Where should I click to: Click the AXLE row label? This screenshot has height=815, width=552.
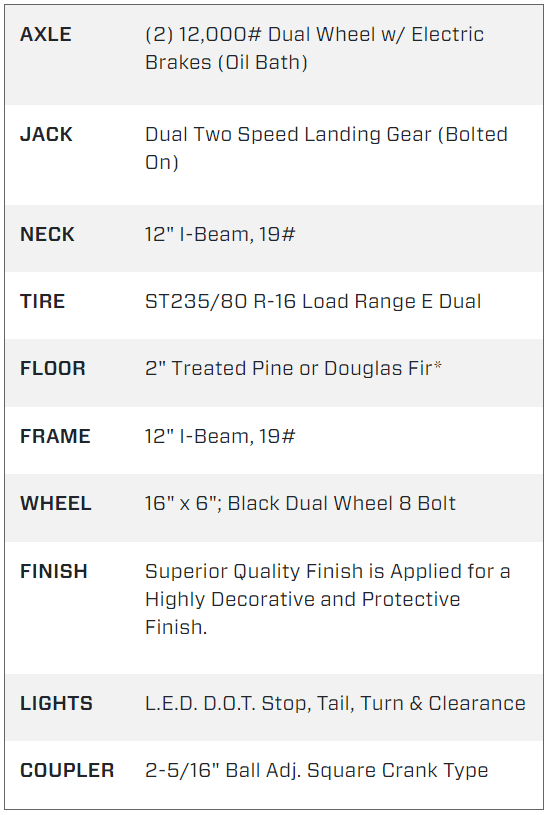click(x=46, y=34)
